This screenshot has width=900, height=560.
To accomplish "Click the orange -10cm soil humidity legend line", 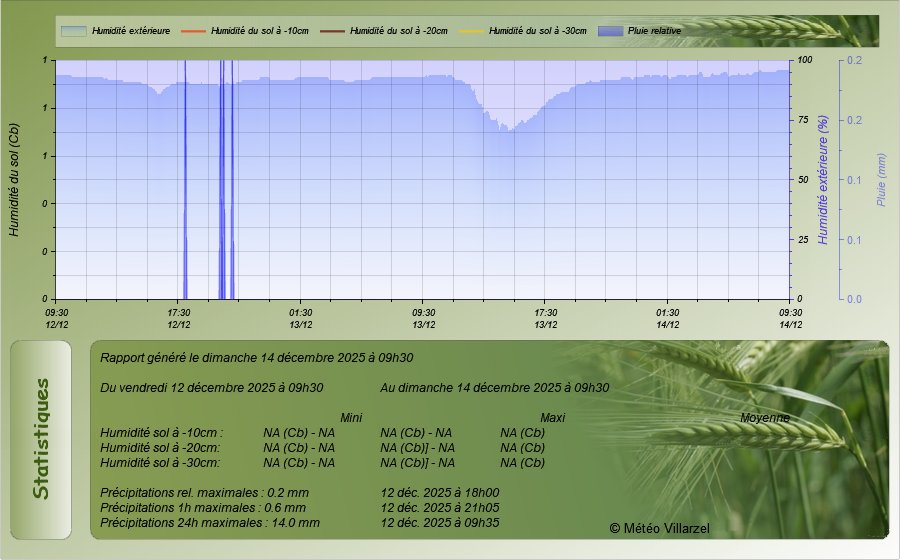I will (192, 31).
